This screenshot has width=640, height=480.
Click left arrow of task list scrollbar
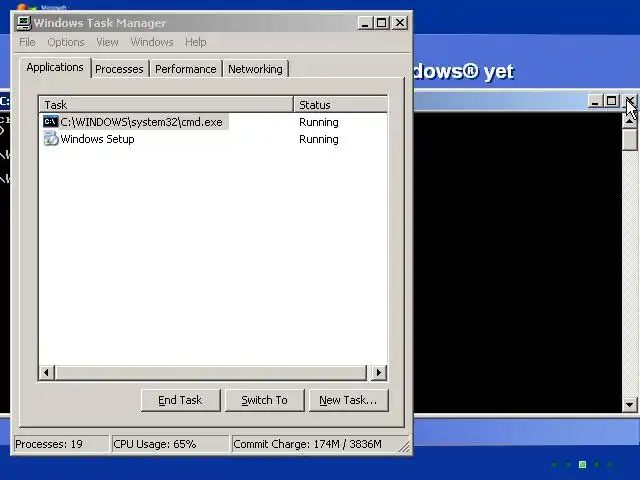(x=47, y=372)
